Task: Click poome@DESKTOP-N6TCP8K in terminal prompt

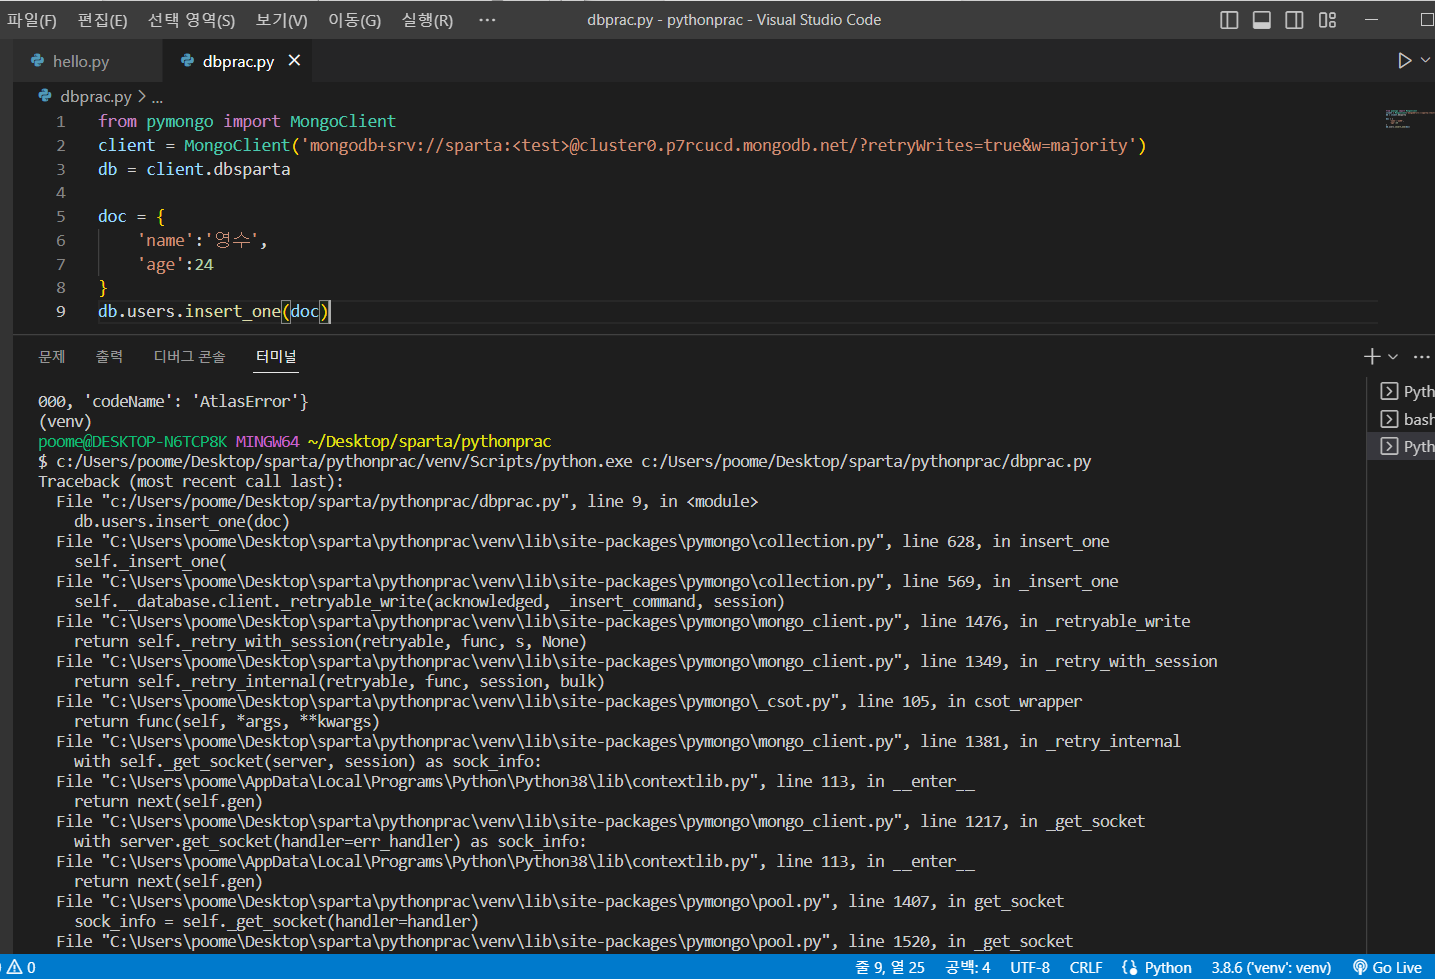Action: click(133, 442)
